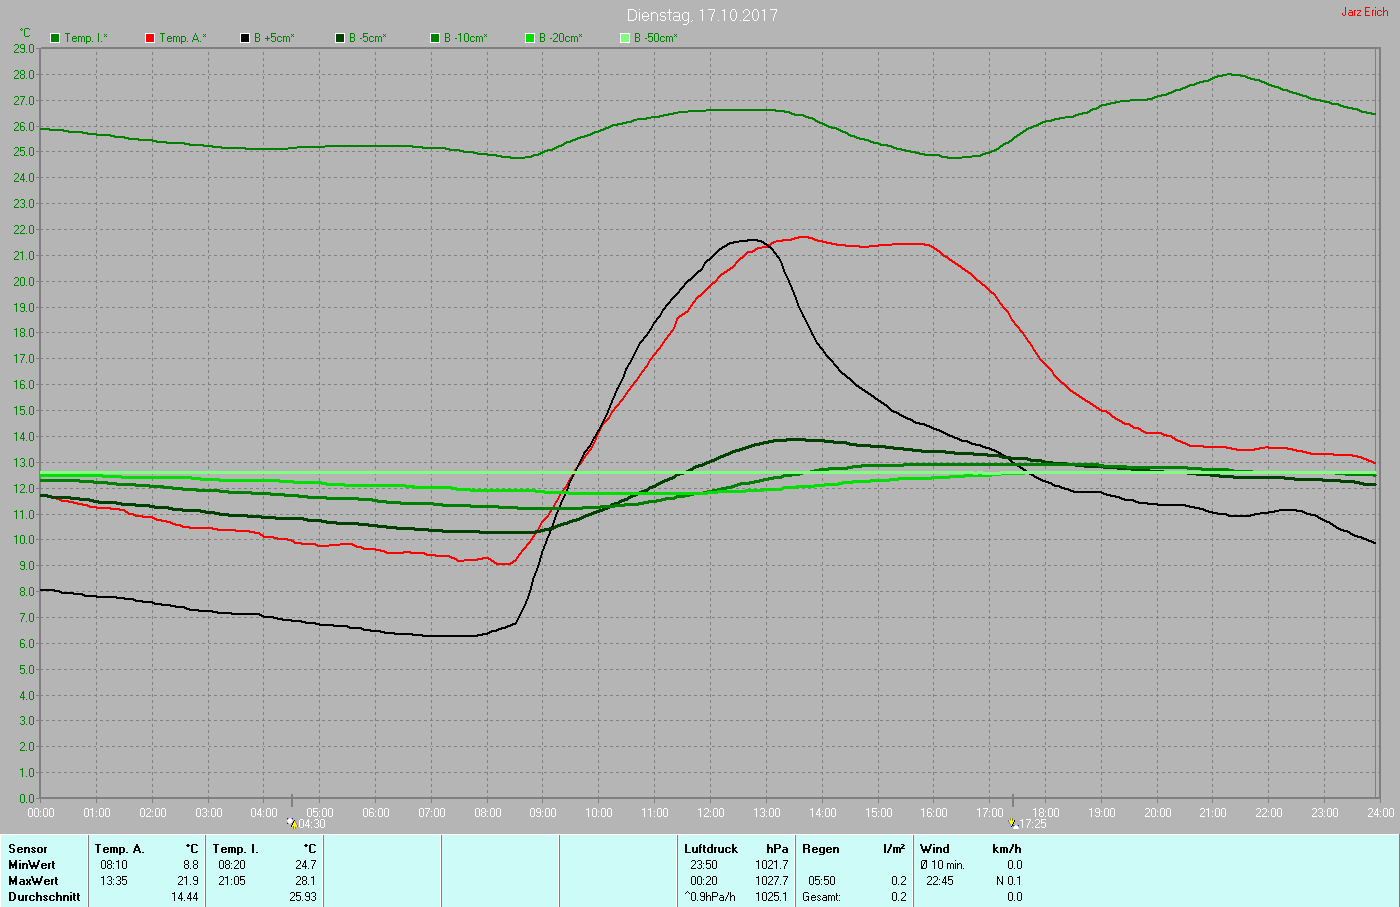This screenshot has height=907, width=1400.
Task: Click the '°C' axis unit label at top left
Action: tap(25, 33)
